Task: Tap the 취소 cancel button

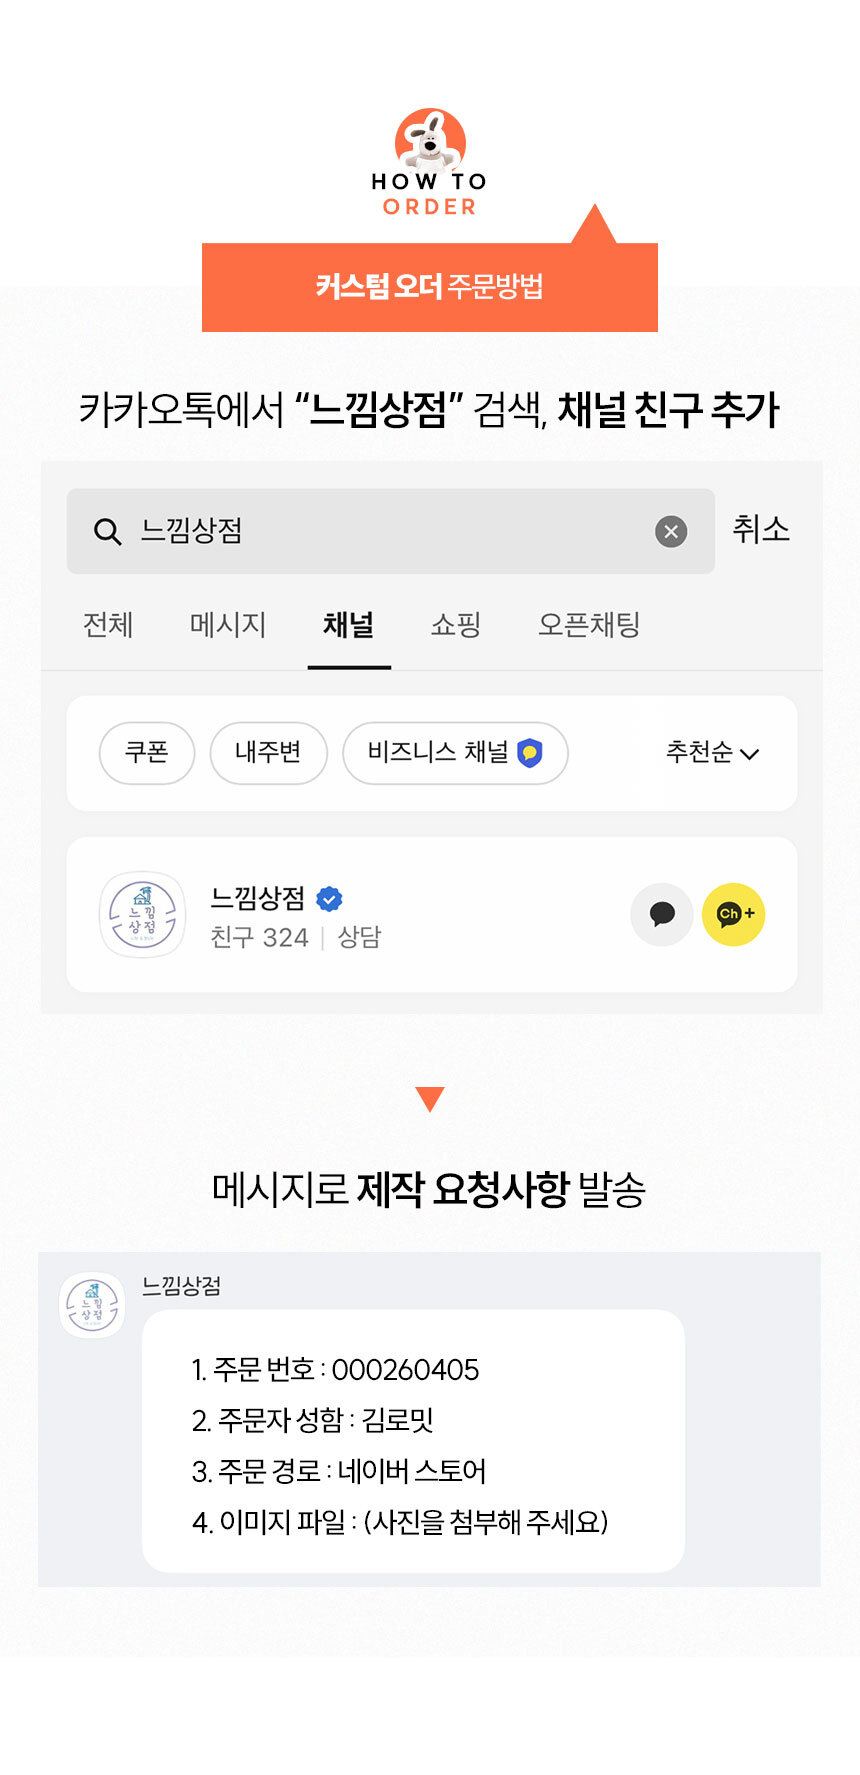Action: (x=761, y=529)
